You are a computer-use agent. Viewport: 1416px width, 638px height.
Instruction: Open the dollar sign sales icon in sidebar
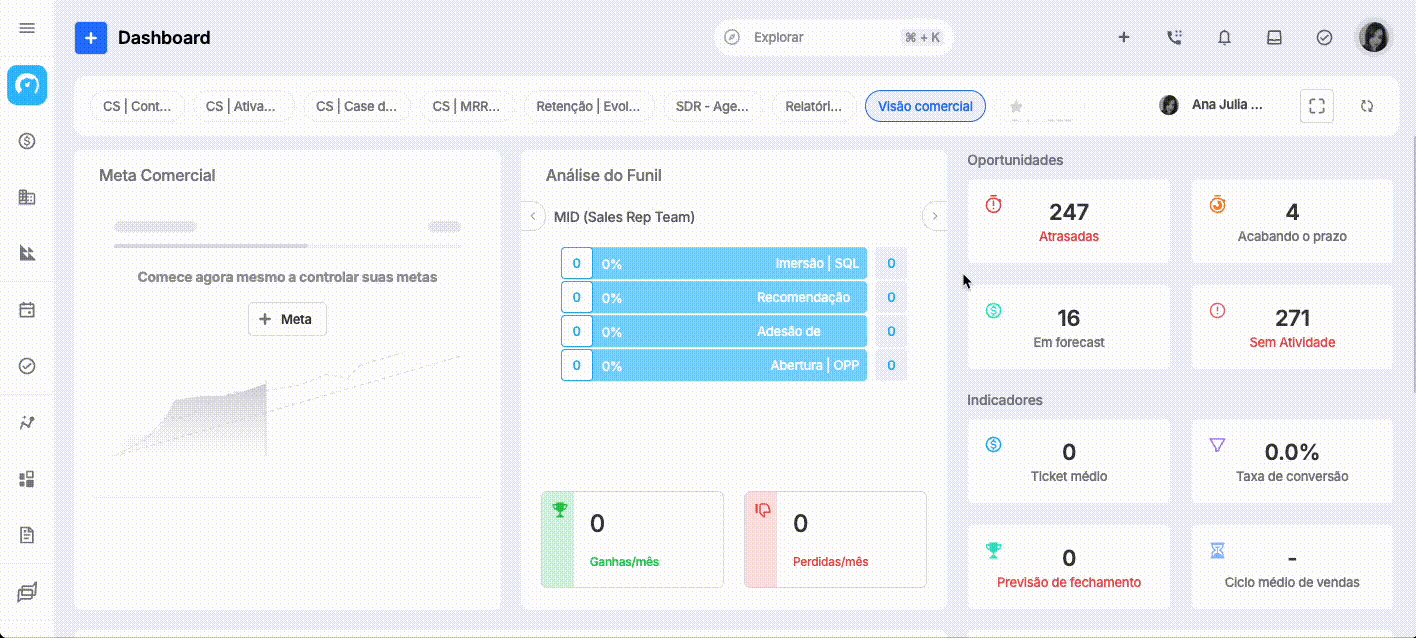pyautogui.click(x=27, y=141)
